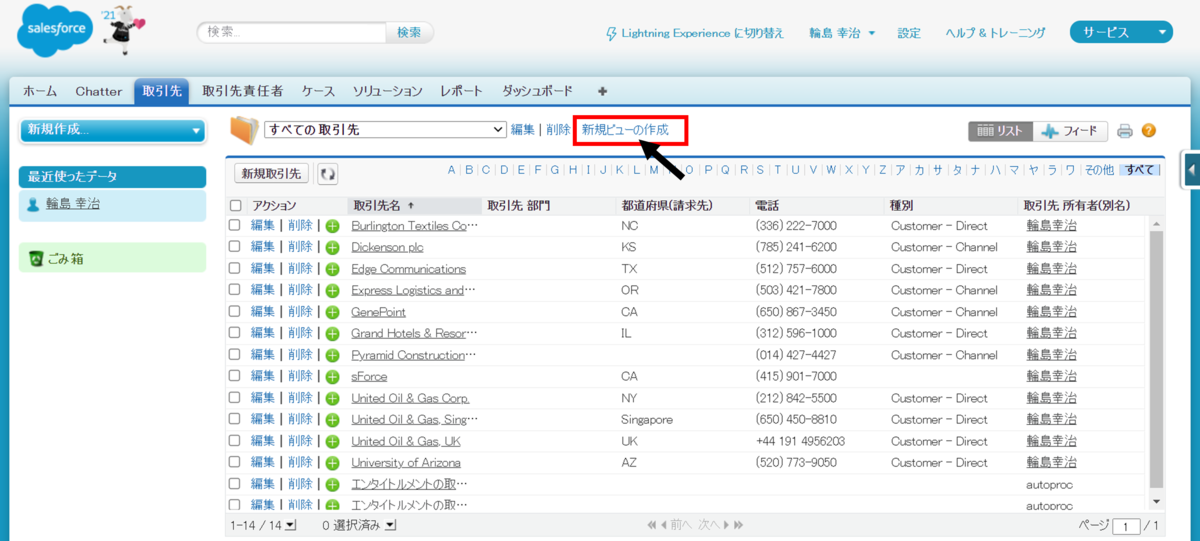Open the ダッシュボード tab
The width and height of the screenshot is (1200, 541).
pos(537,91)
